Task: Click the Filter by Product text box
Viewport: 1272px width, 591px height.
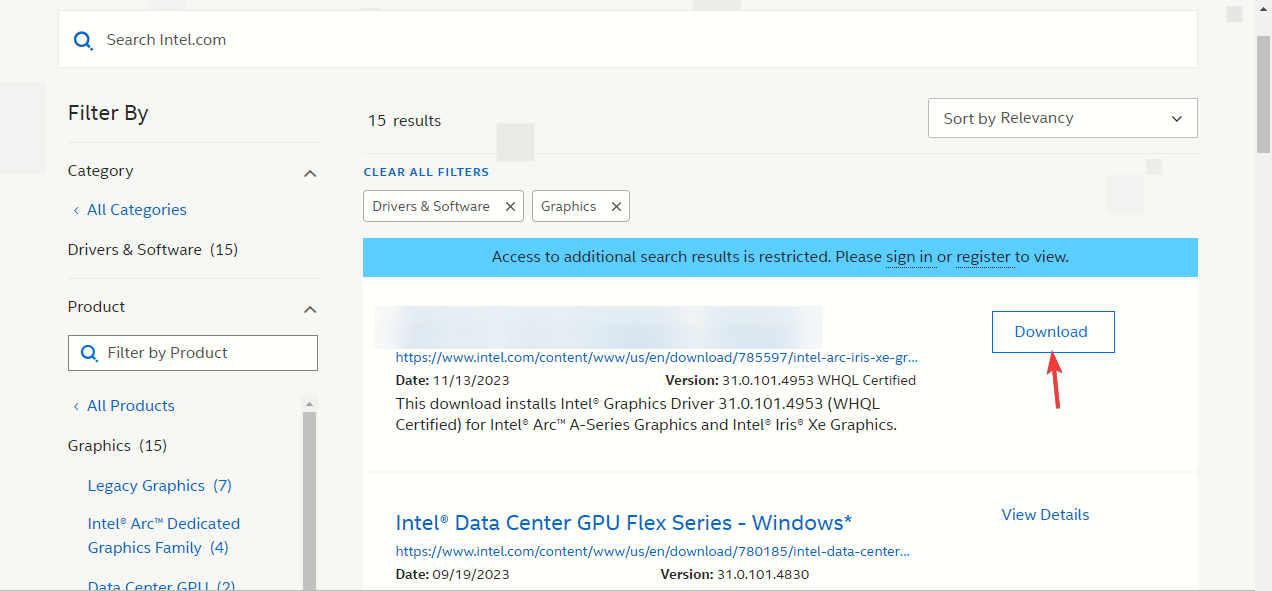Action: [x=205, y=353]
